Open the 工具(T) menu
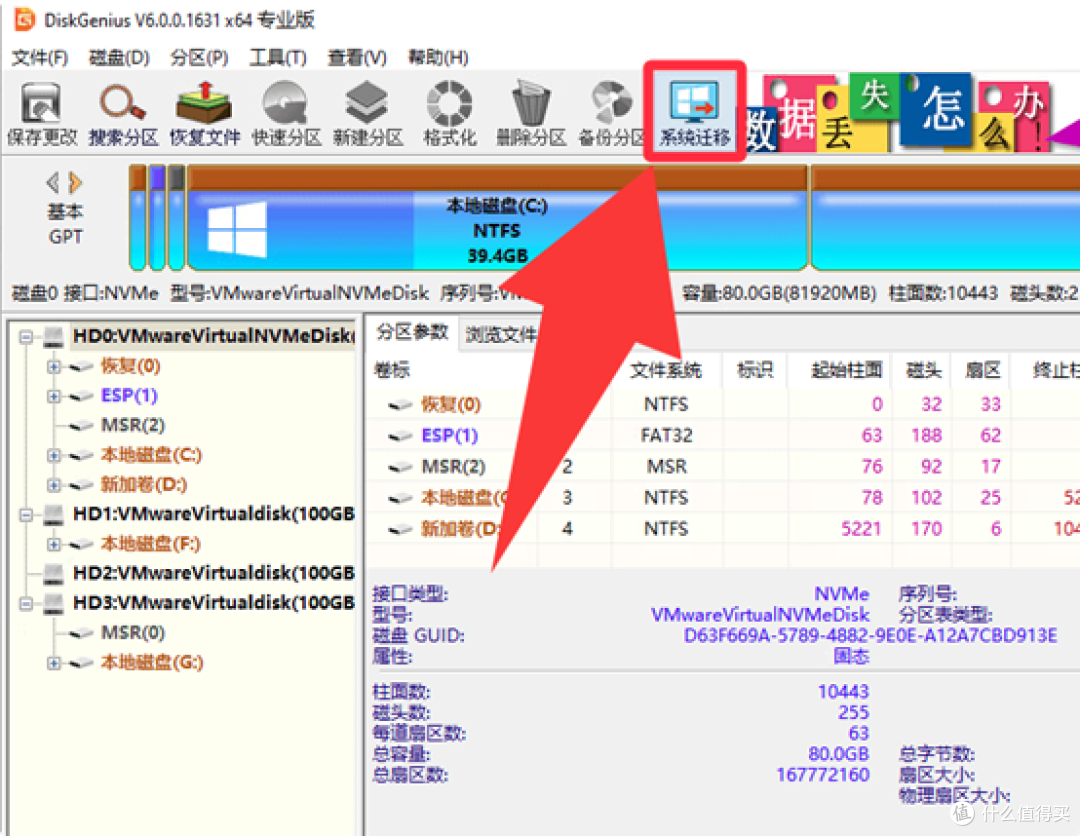This screenshot has height=836, width=1080. pyautogui.click(x=278, y=57)
